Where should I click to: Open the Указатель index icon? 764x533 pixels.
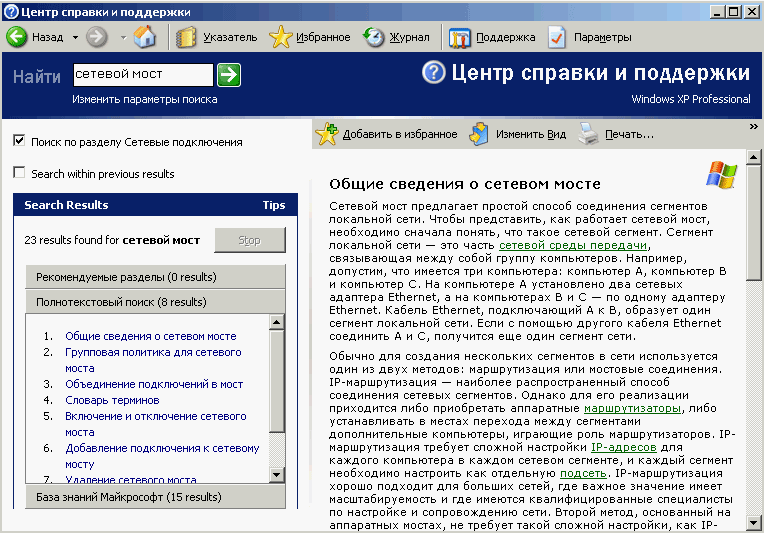click(187, 37)
